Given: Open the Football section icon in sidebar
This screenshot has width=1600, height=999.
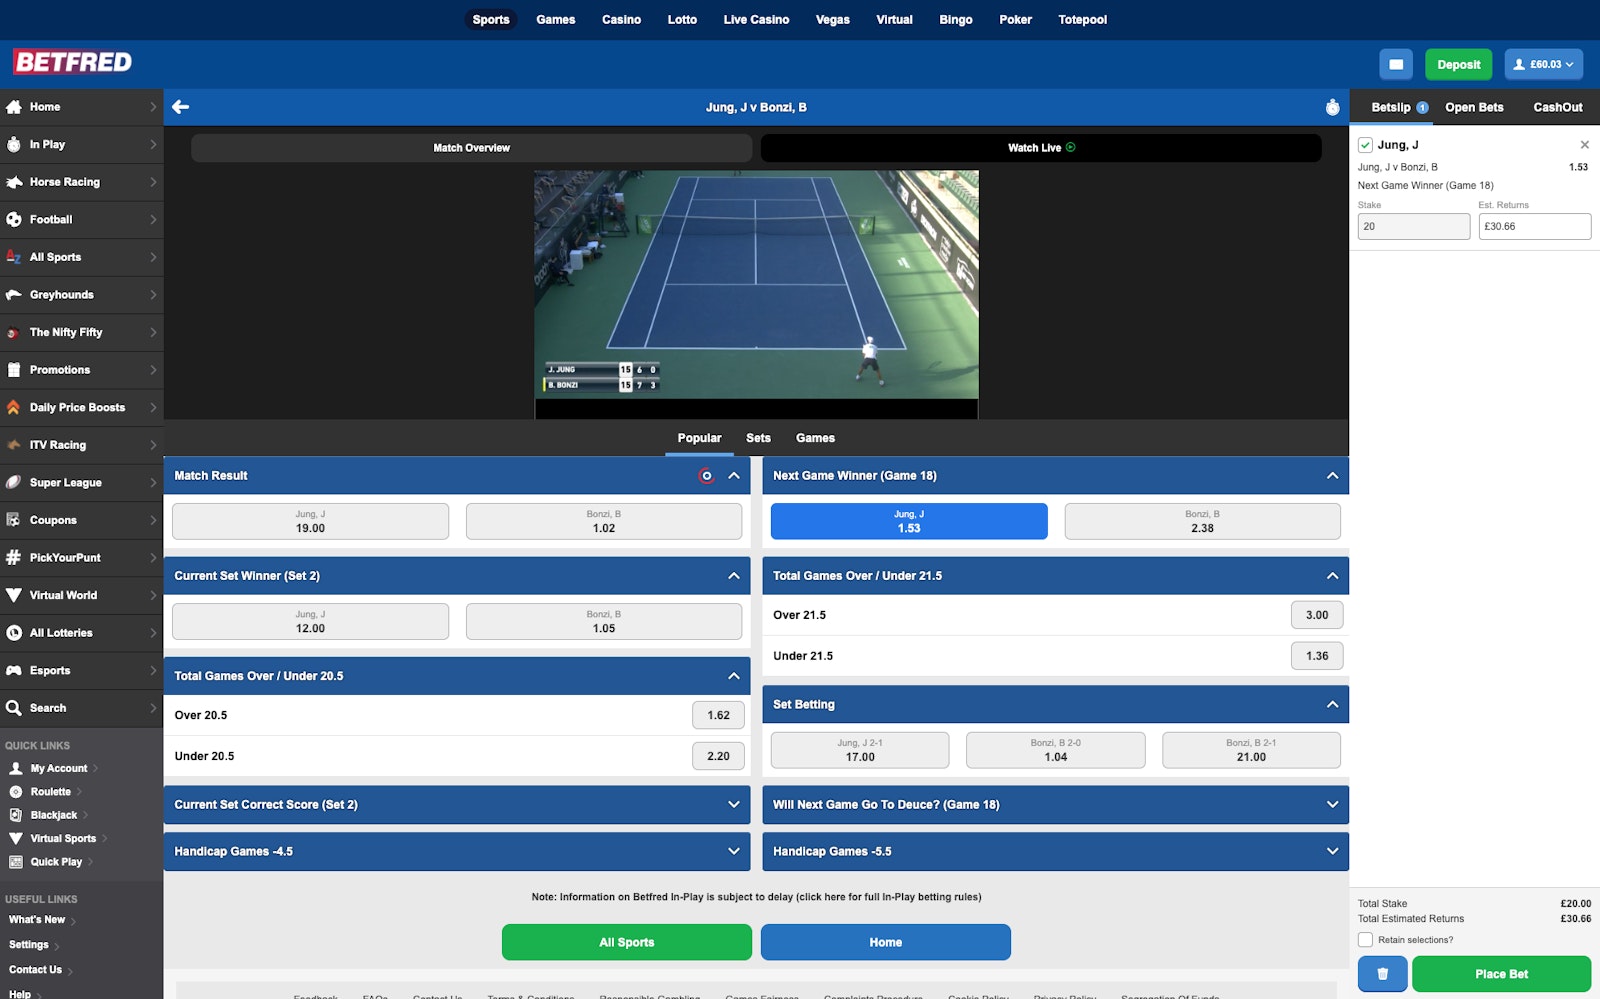Looking at the screenshot, I should (x=14, y=219).
